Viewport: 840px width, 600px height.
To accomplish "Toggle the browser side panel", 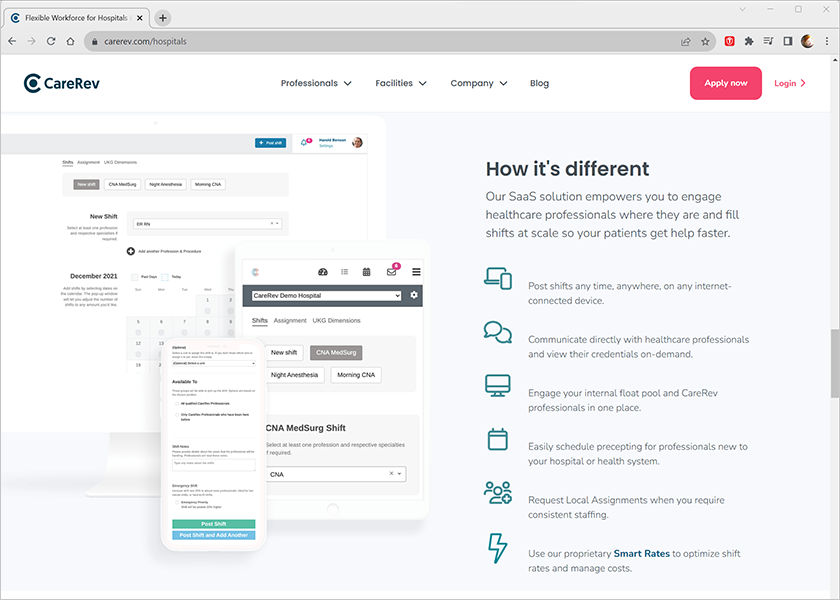I will pyautogui.click(x=788, y=41).
